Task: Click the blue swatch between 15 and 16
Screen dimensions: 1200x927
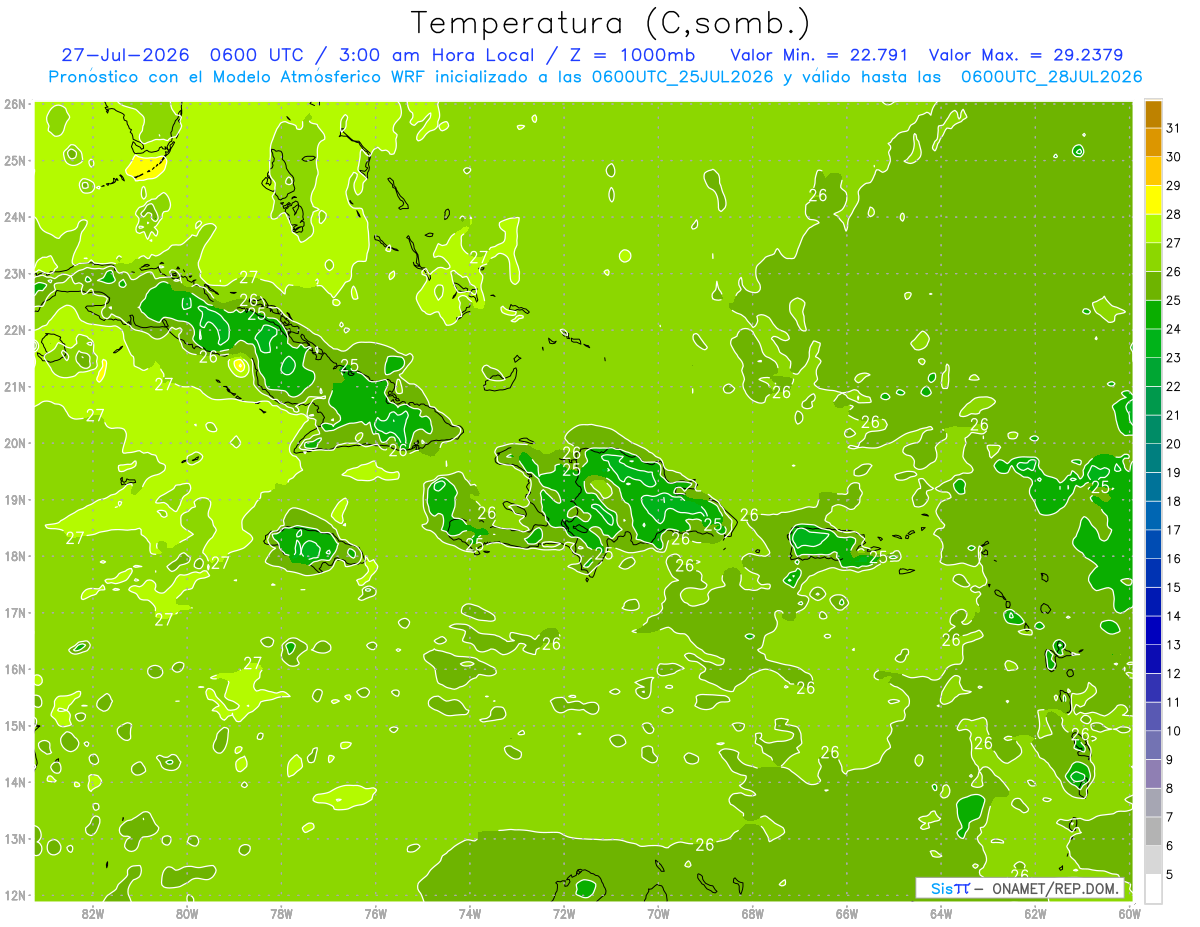Action: coord(1153,573)
